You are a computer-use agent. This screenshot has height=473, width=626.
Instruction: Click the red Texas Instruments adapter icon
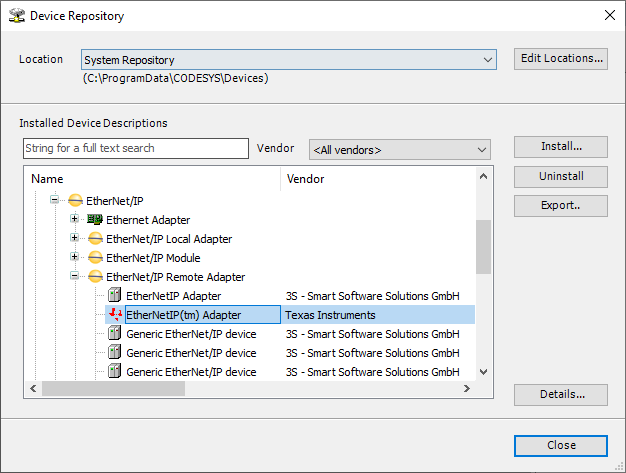coord(114,315)
